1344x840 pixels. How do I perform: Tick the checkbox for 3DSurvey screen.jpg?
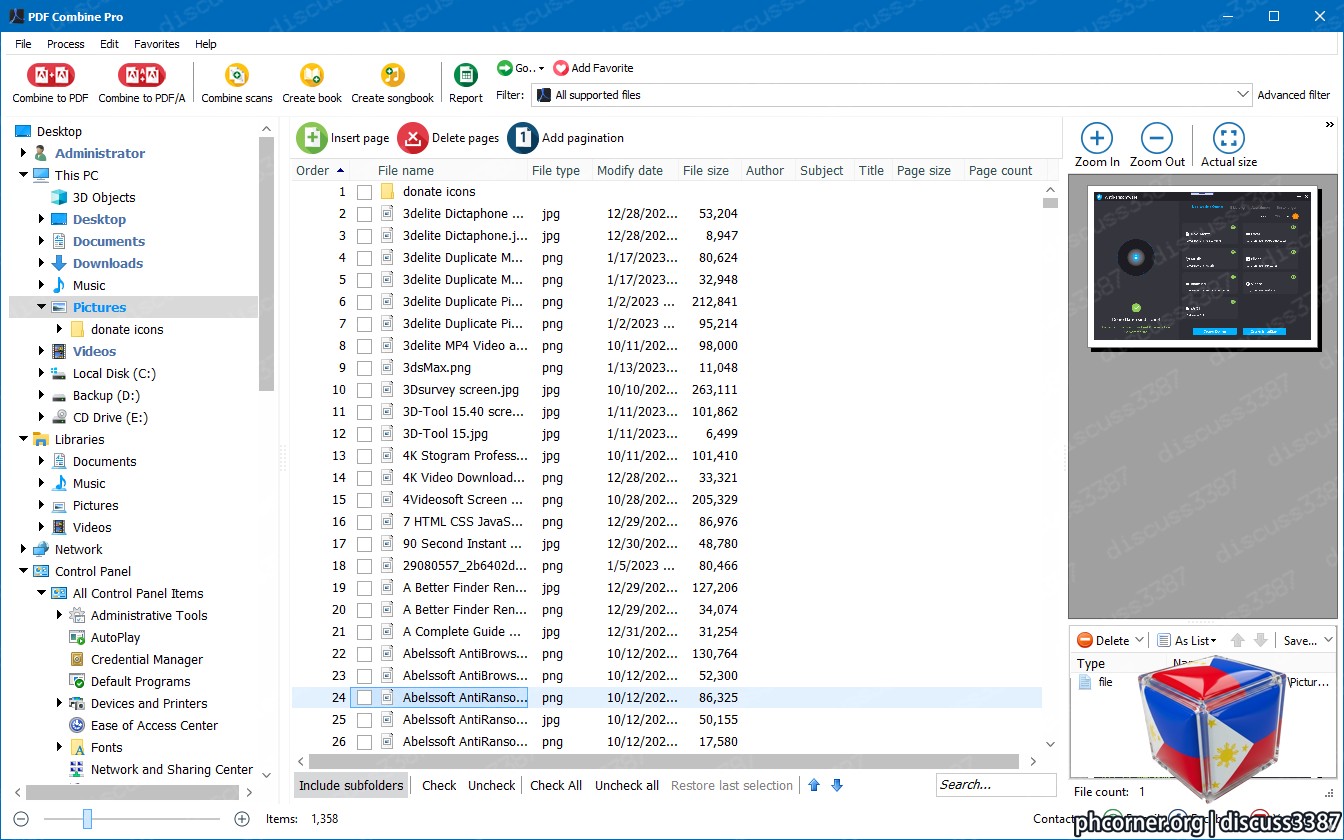tap(364, 390)
